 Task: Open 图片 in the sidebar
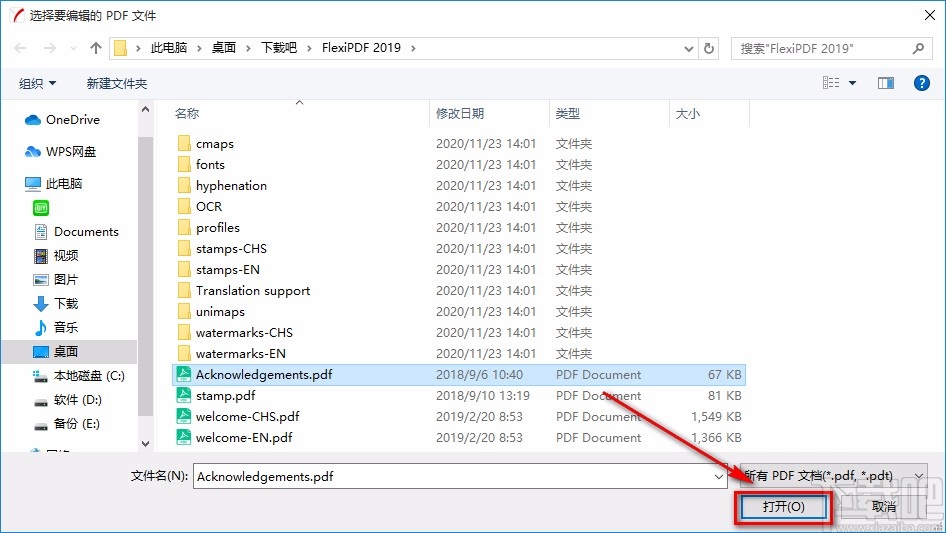click(x=56, y=279)
